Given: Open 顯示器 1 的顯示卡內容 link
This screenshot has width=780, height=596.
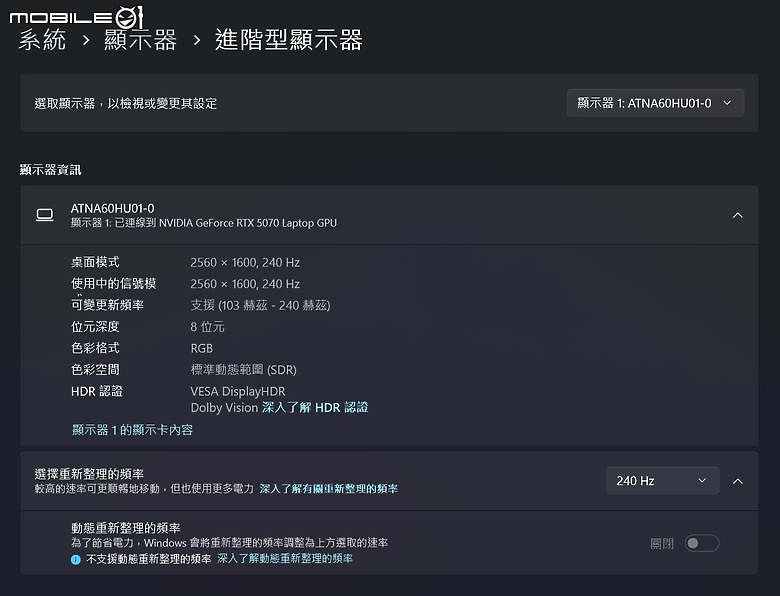Looking at the screenshot, I should pyautogui.click(x=132, y=430).
